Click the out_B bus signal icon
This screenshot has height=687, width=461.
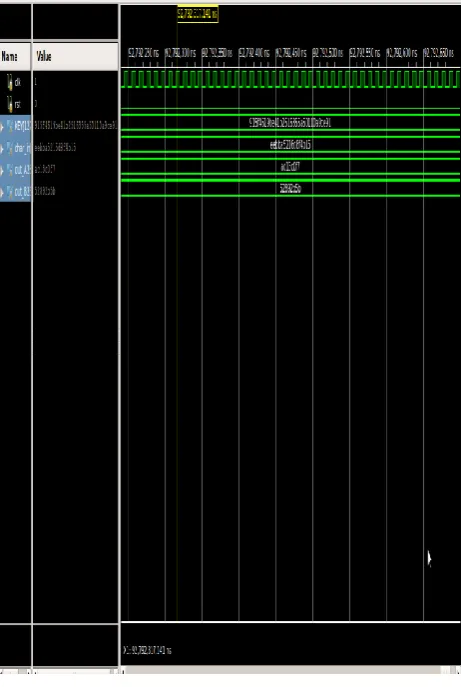tap(10, 191)
